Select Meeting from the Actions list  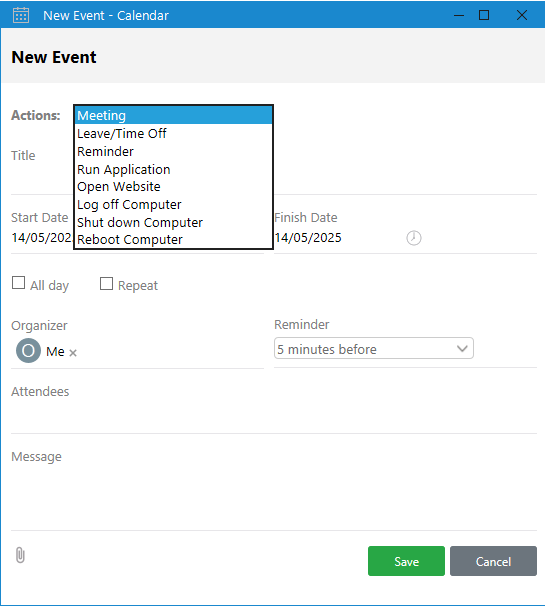tap(174, 116)
